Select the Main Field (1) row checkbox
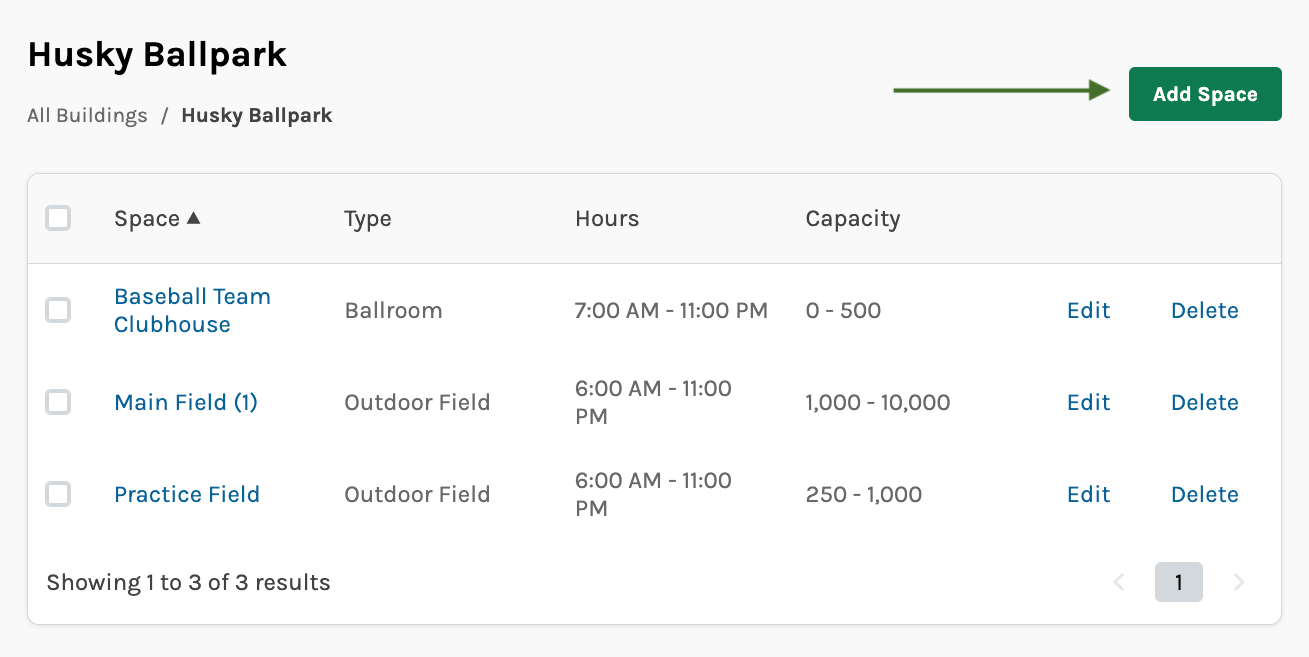 coord(58,402)
